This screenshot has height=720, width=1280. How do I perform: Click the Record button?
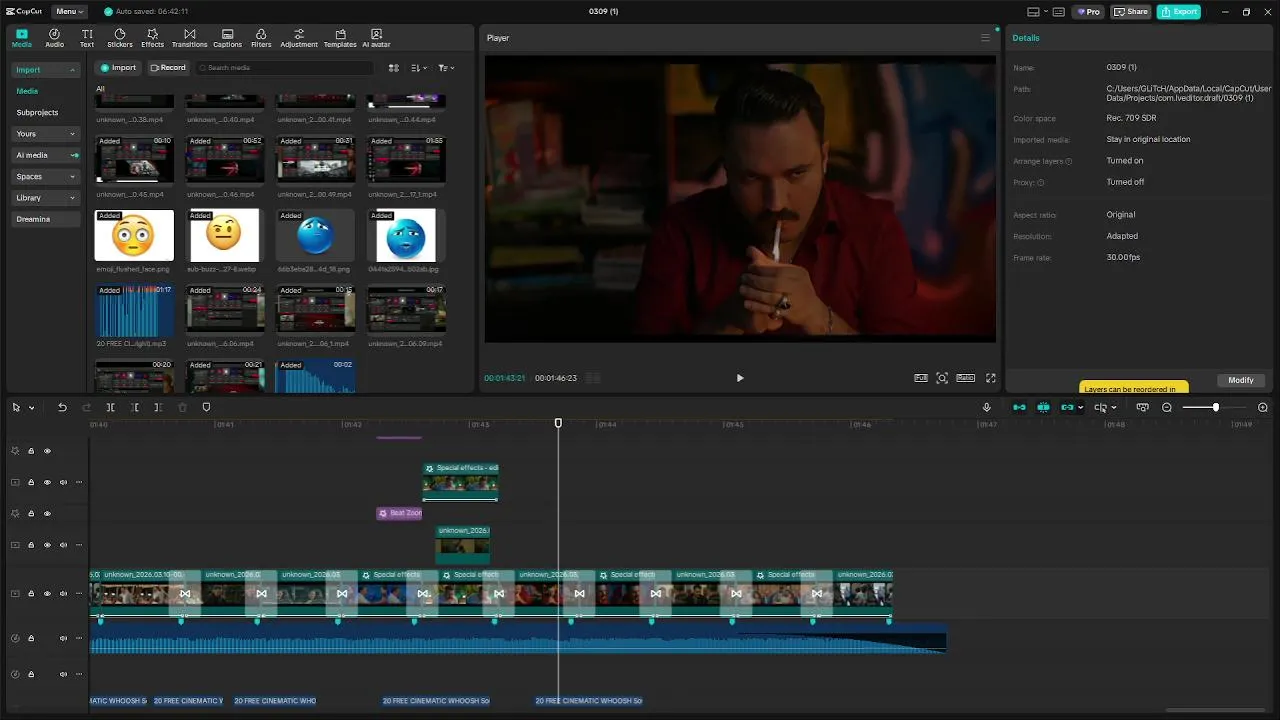click(168, 68)
